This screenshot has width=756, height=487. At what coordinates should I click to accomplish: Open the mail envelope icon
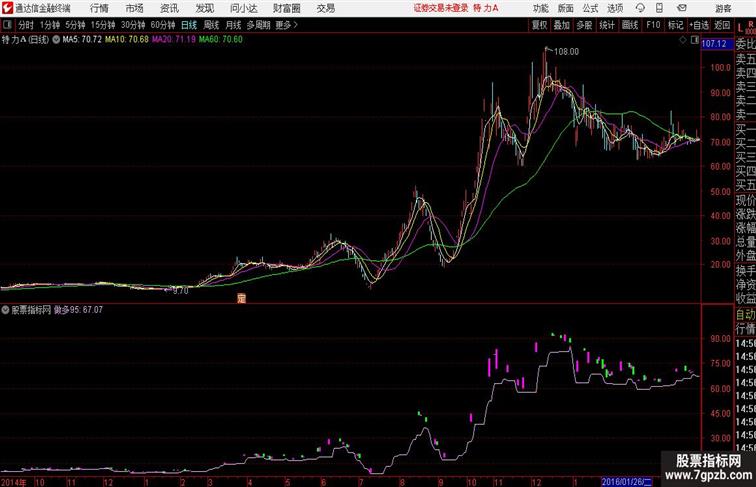[x=682, y=8]
